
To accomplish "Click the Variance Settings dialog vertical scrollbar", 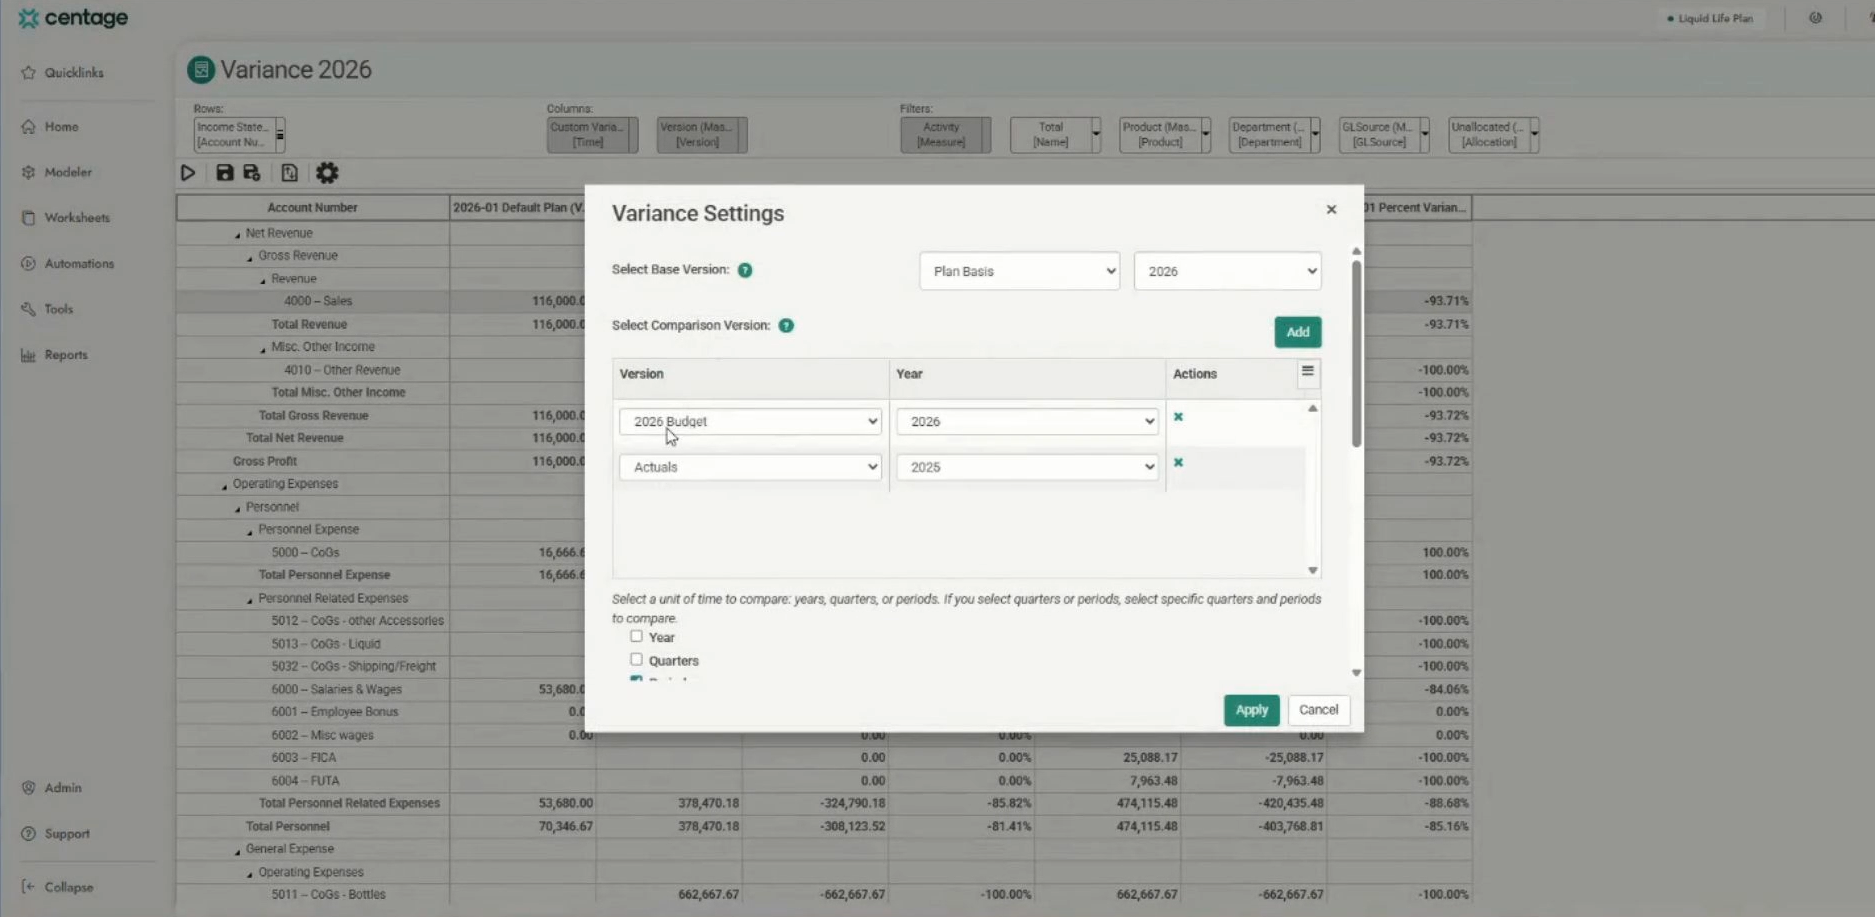I will click(x=1356, y=350).
